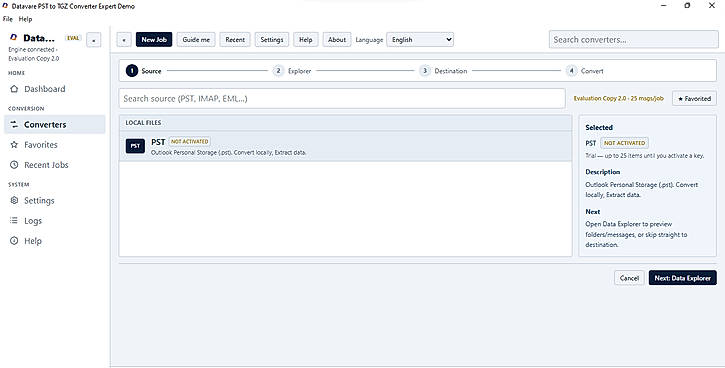Collapse the sidebar with the chevron button

tap(93, 40)
